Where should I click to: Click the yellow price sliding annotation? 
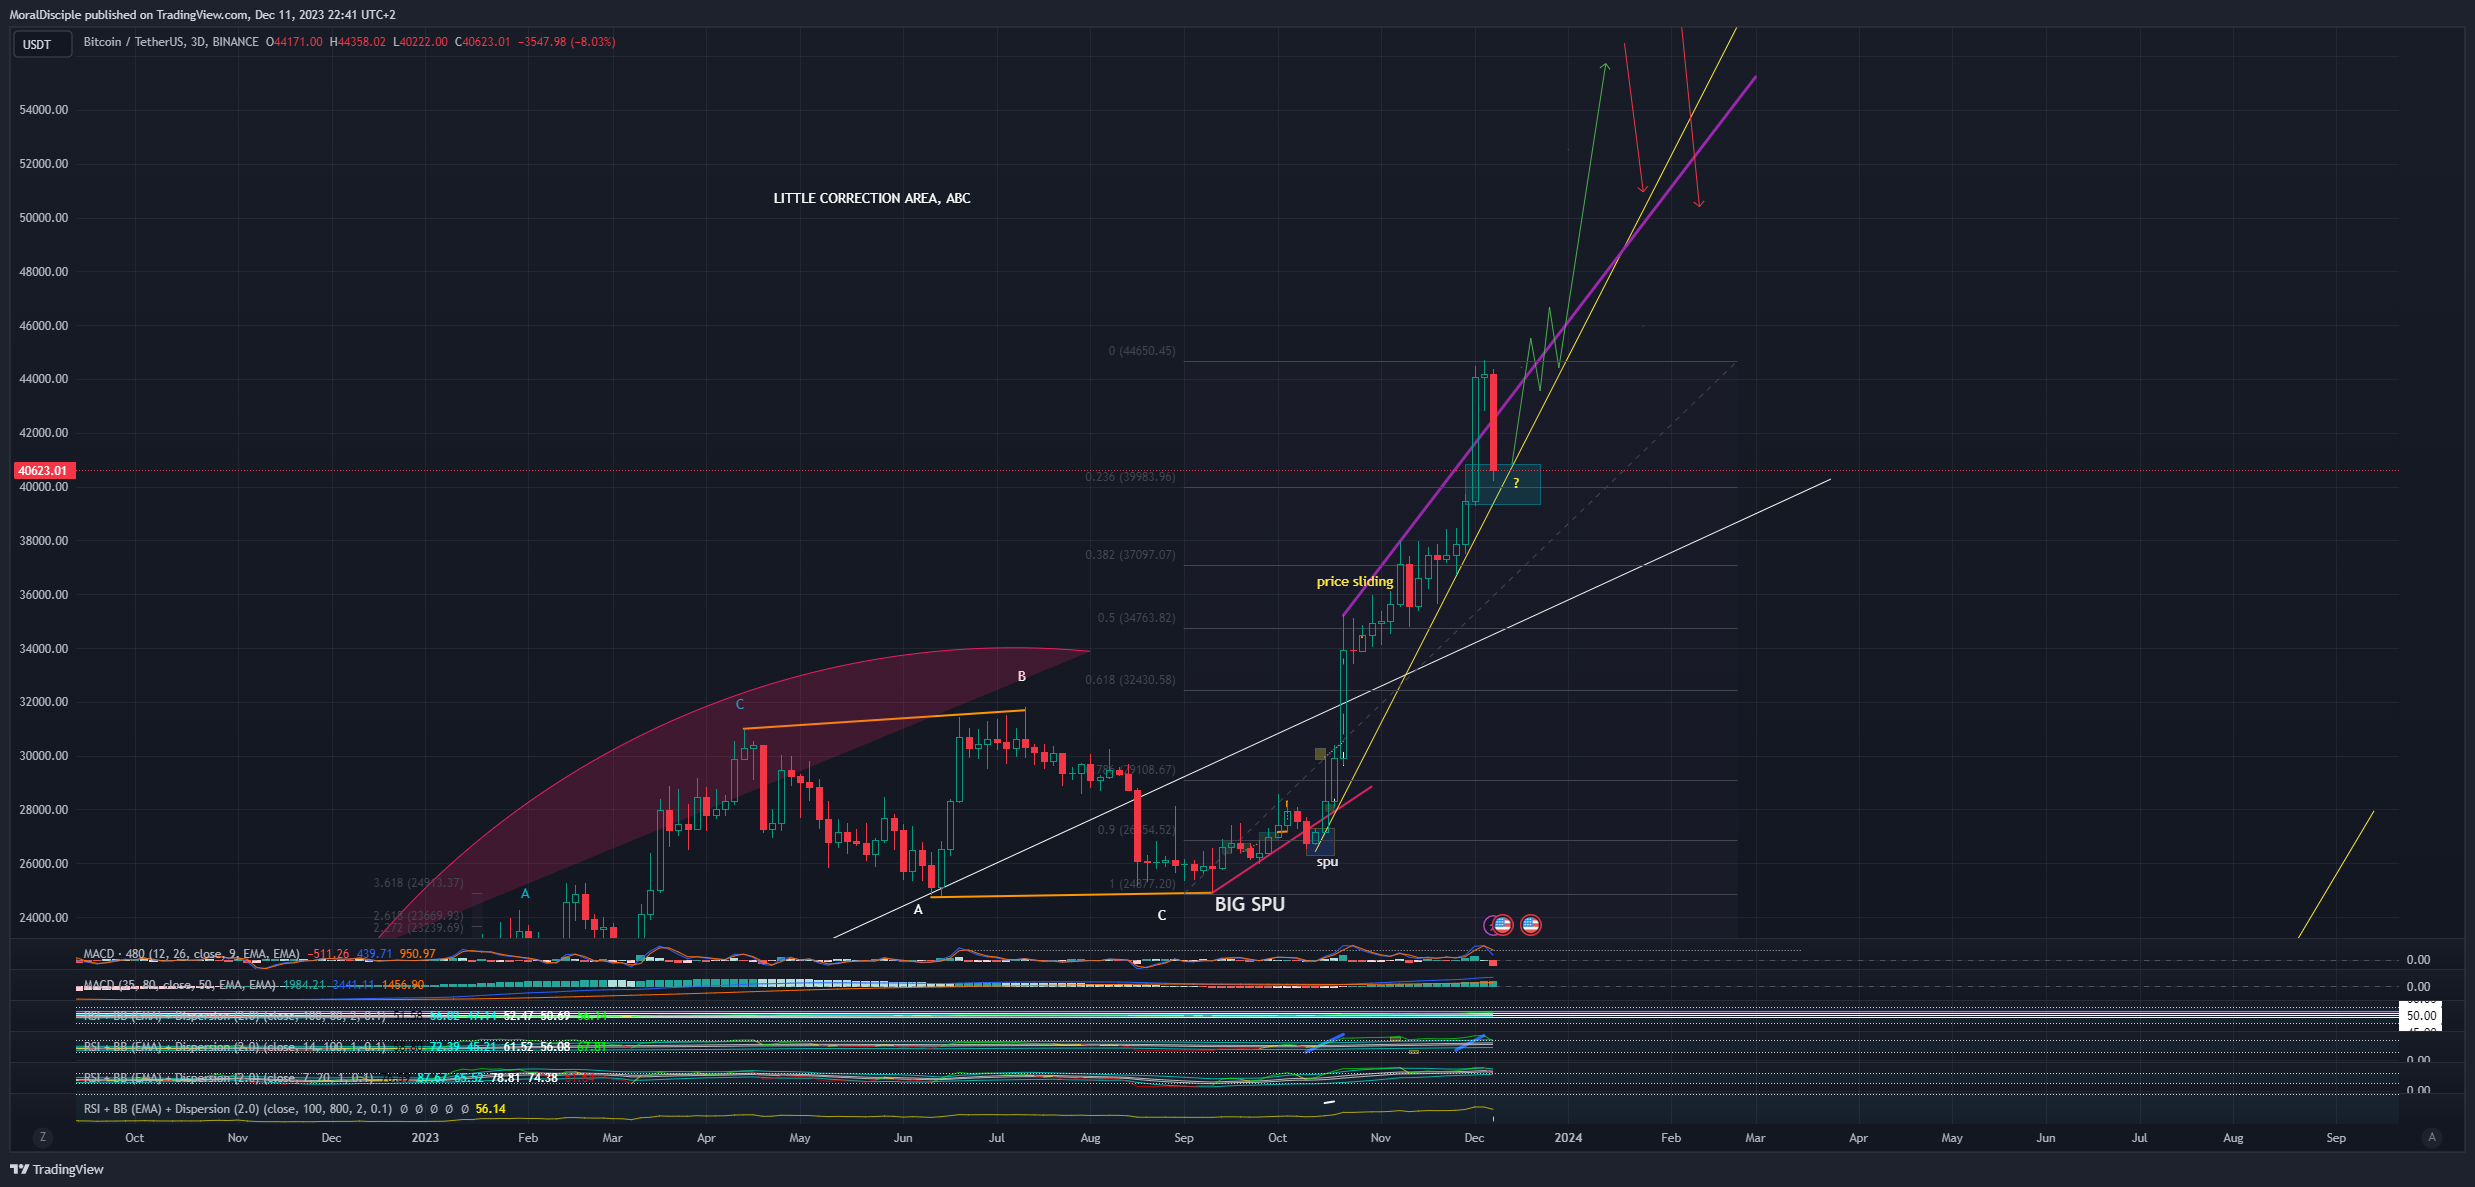[1355, 581]
